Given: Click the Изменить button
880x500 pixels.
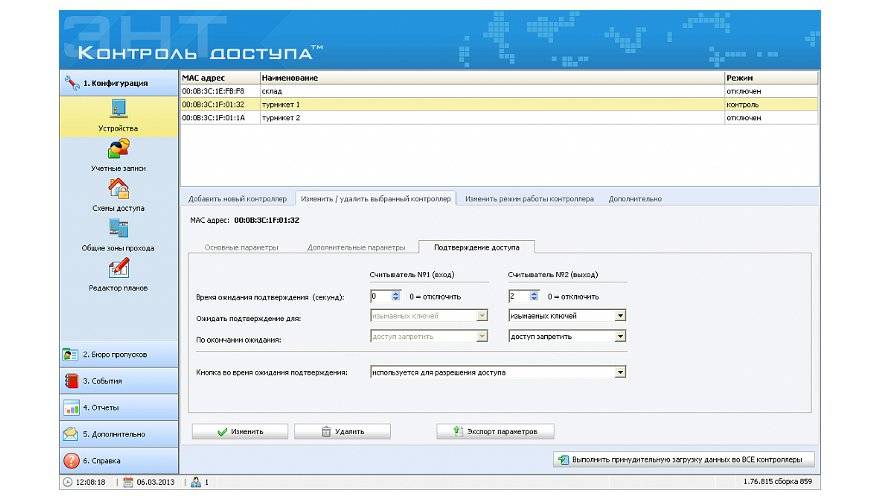Looking at the screenshot, I should 240,432.
